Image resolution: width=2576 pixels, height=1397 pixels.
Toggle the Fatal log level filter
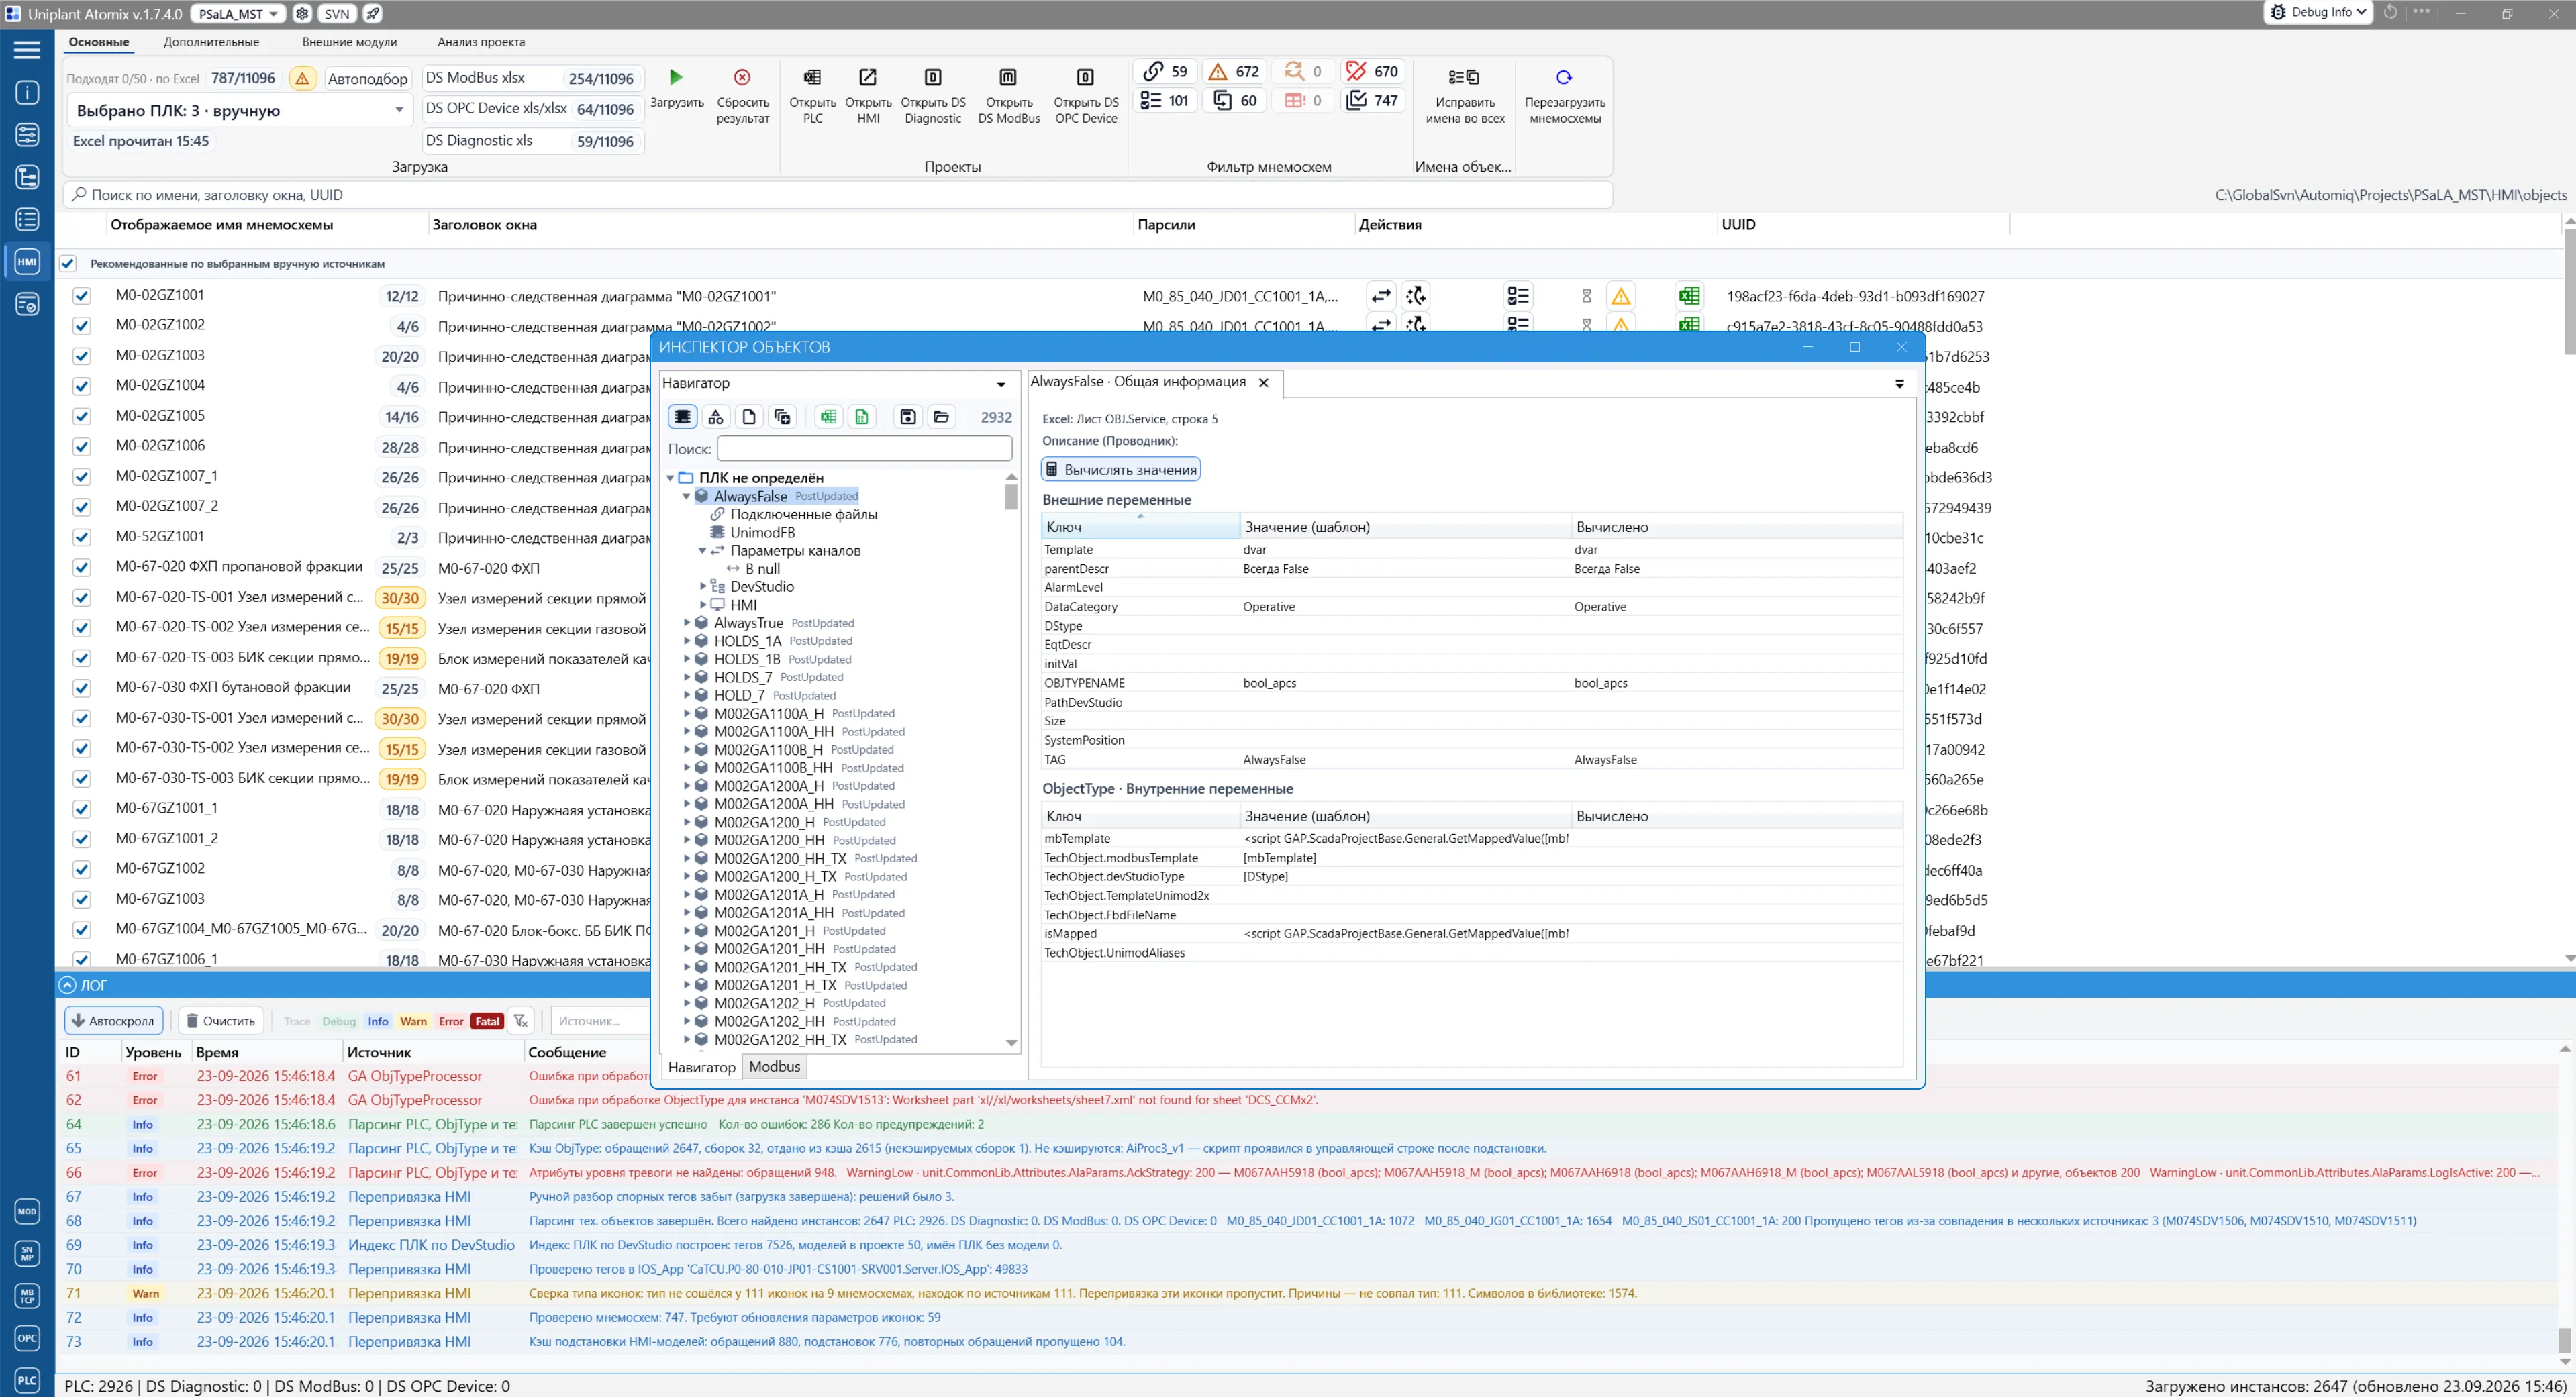[487, 1021]
